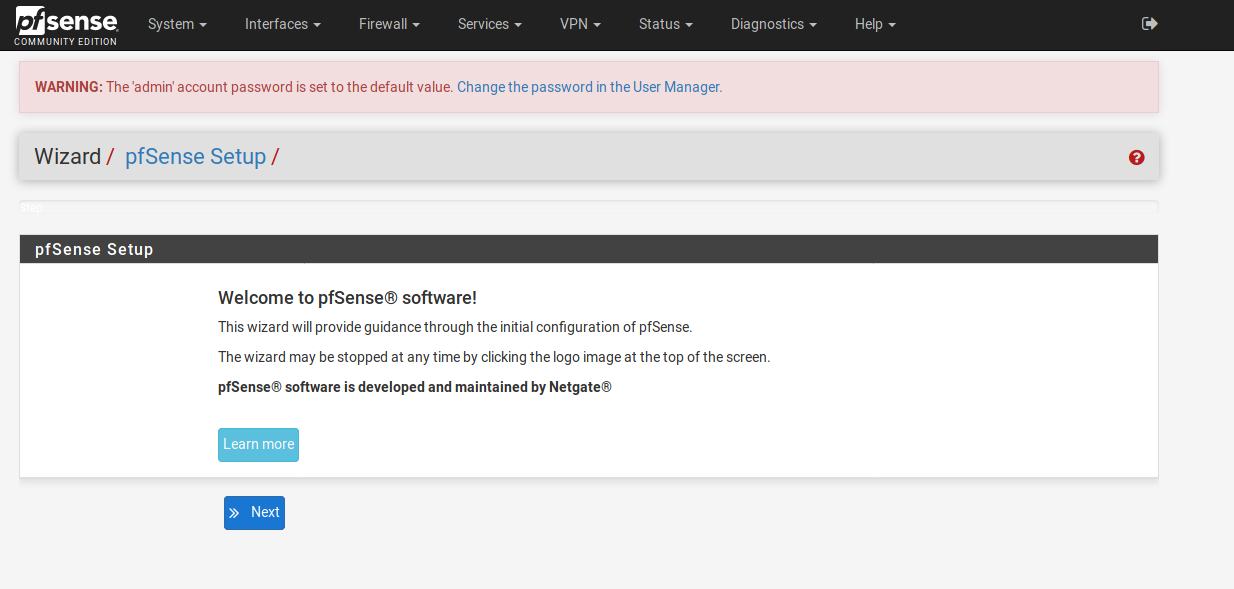Click the Learn more button
1234x589 pixels.
258,445
